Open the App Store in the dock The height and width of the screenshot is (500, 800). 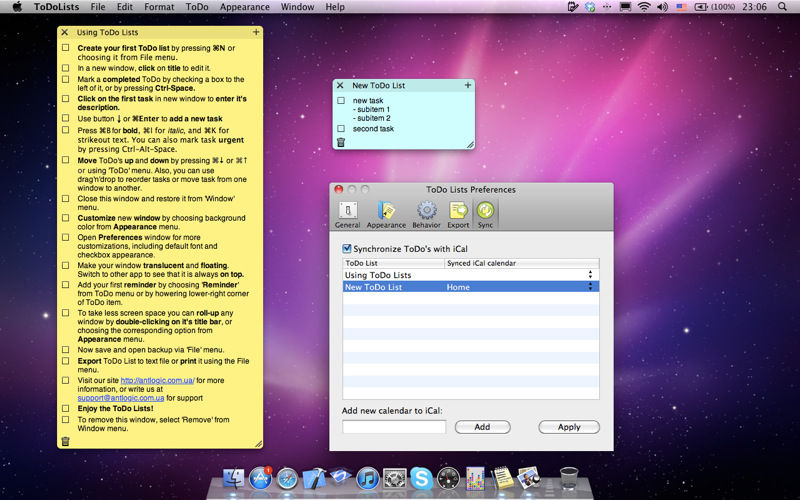tap(261, 479)
